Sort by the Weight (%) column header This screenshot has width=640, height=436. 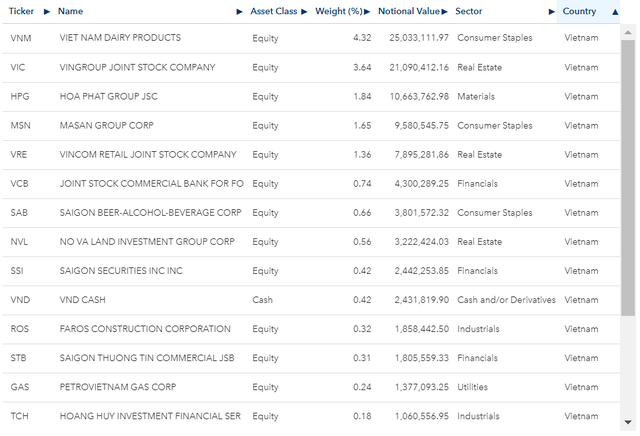338,11
